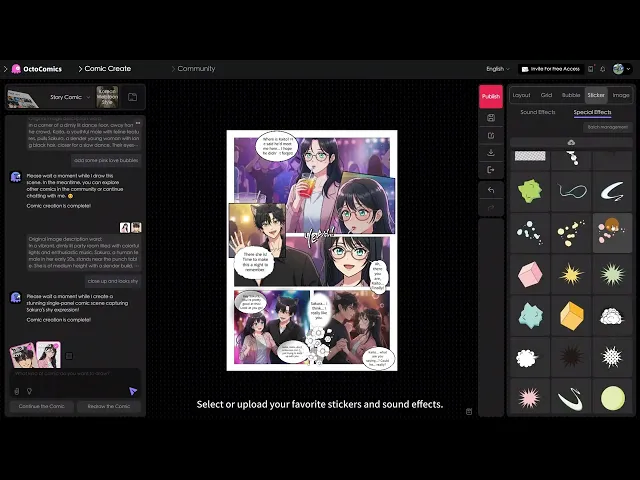
Task: Click Continue the Comic button
Action: (x=42, y=406)
